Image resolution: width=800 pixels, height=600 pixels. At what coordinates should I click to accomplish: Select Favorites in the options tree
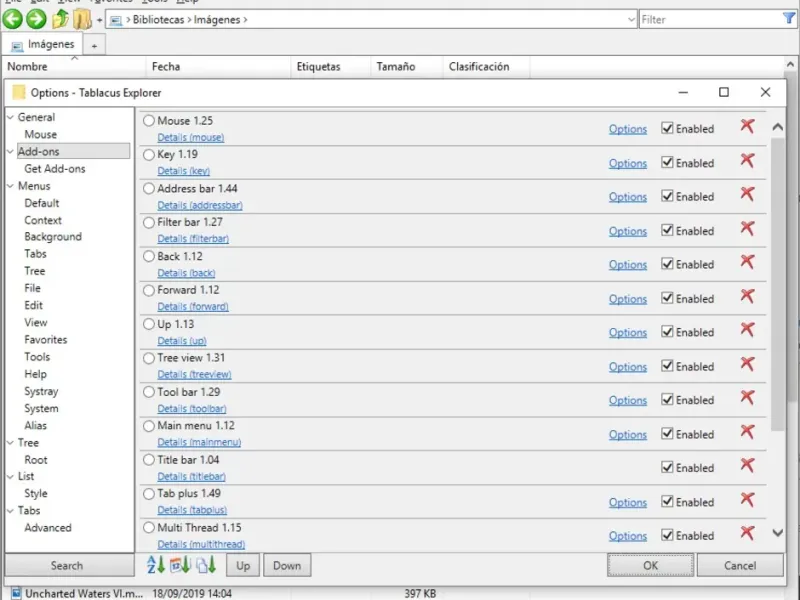(x=45, y=340)
